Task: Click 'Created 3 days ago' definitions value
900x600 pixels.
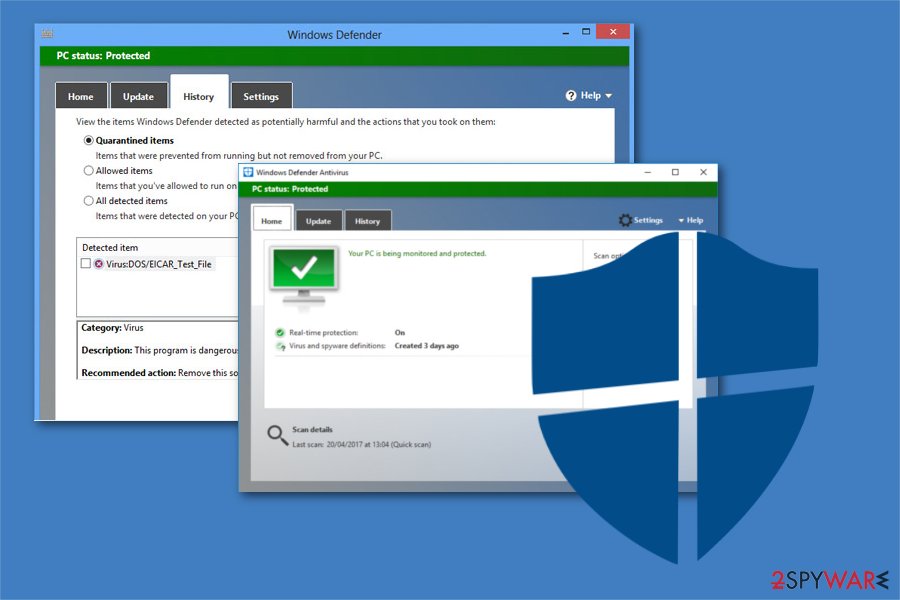Action: 426,346
